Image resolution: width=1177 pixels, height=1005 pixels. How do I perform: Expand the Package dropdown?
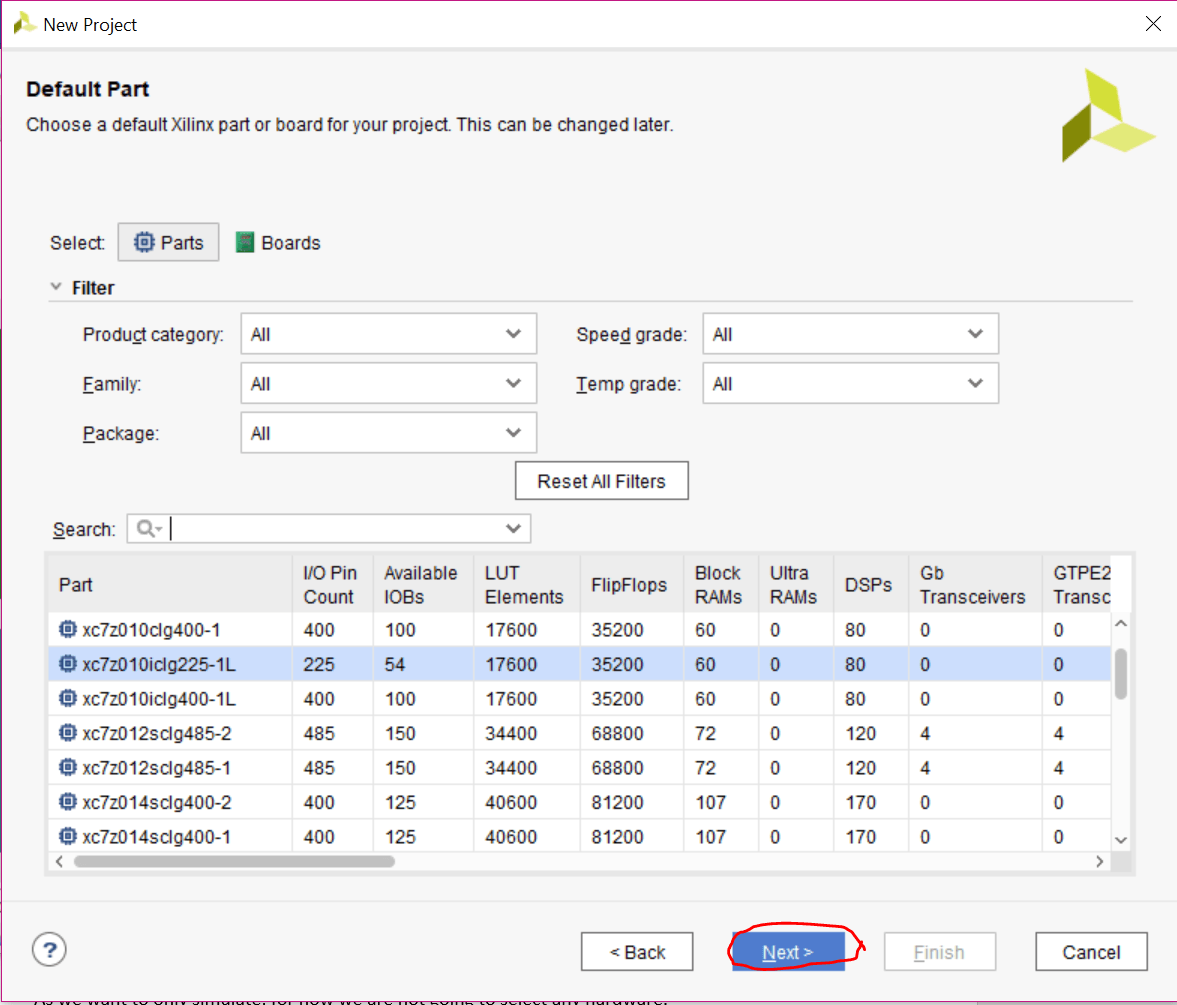pos(388,433)
